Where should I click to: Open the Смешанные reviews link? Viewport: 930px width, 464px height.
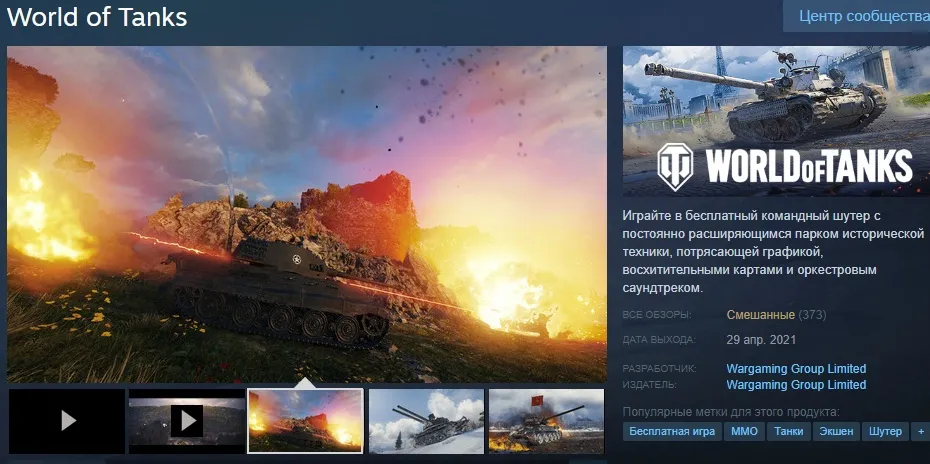[760, 314]
